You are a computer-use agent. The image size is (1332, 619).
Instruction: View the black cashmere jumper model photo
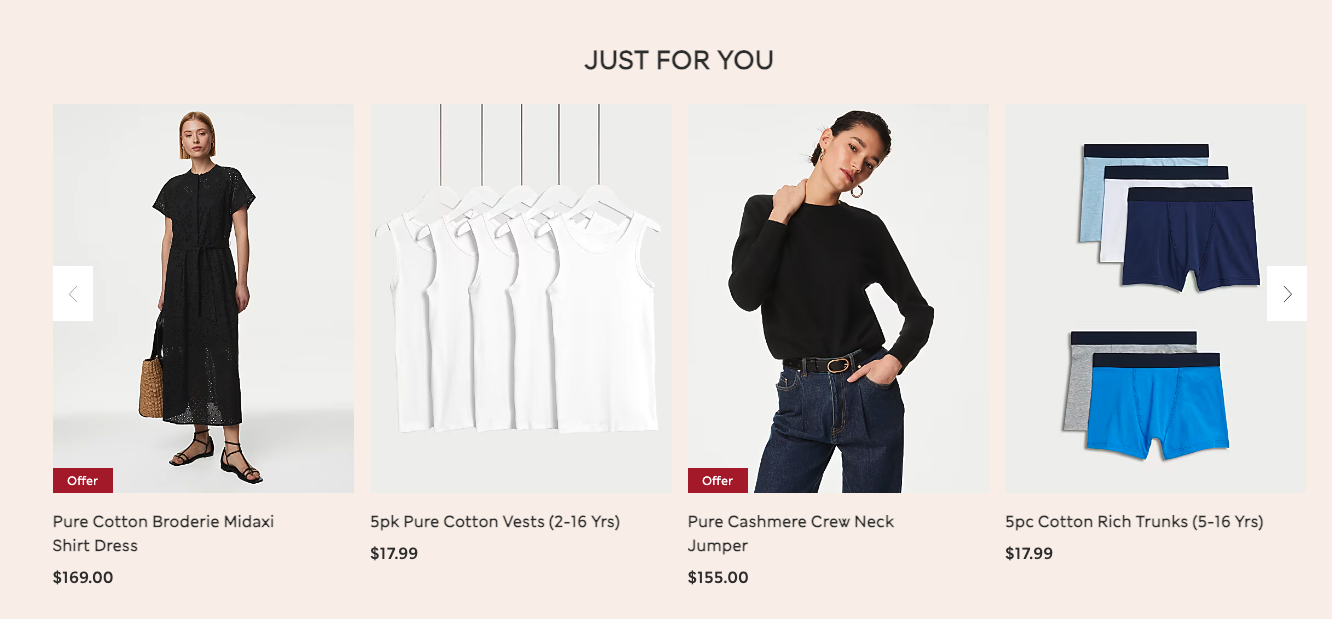(838, 298)
